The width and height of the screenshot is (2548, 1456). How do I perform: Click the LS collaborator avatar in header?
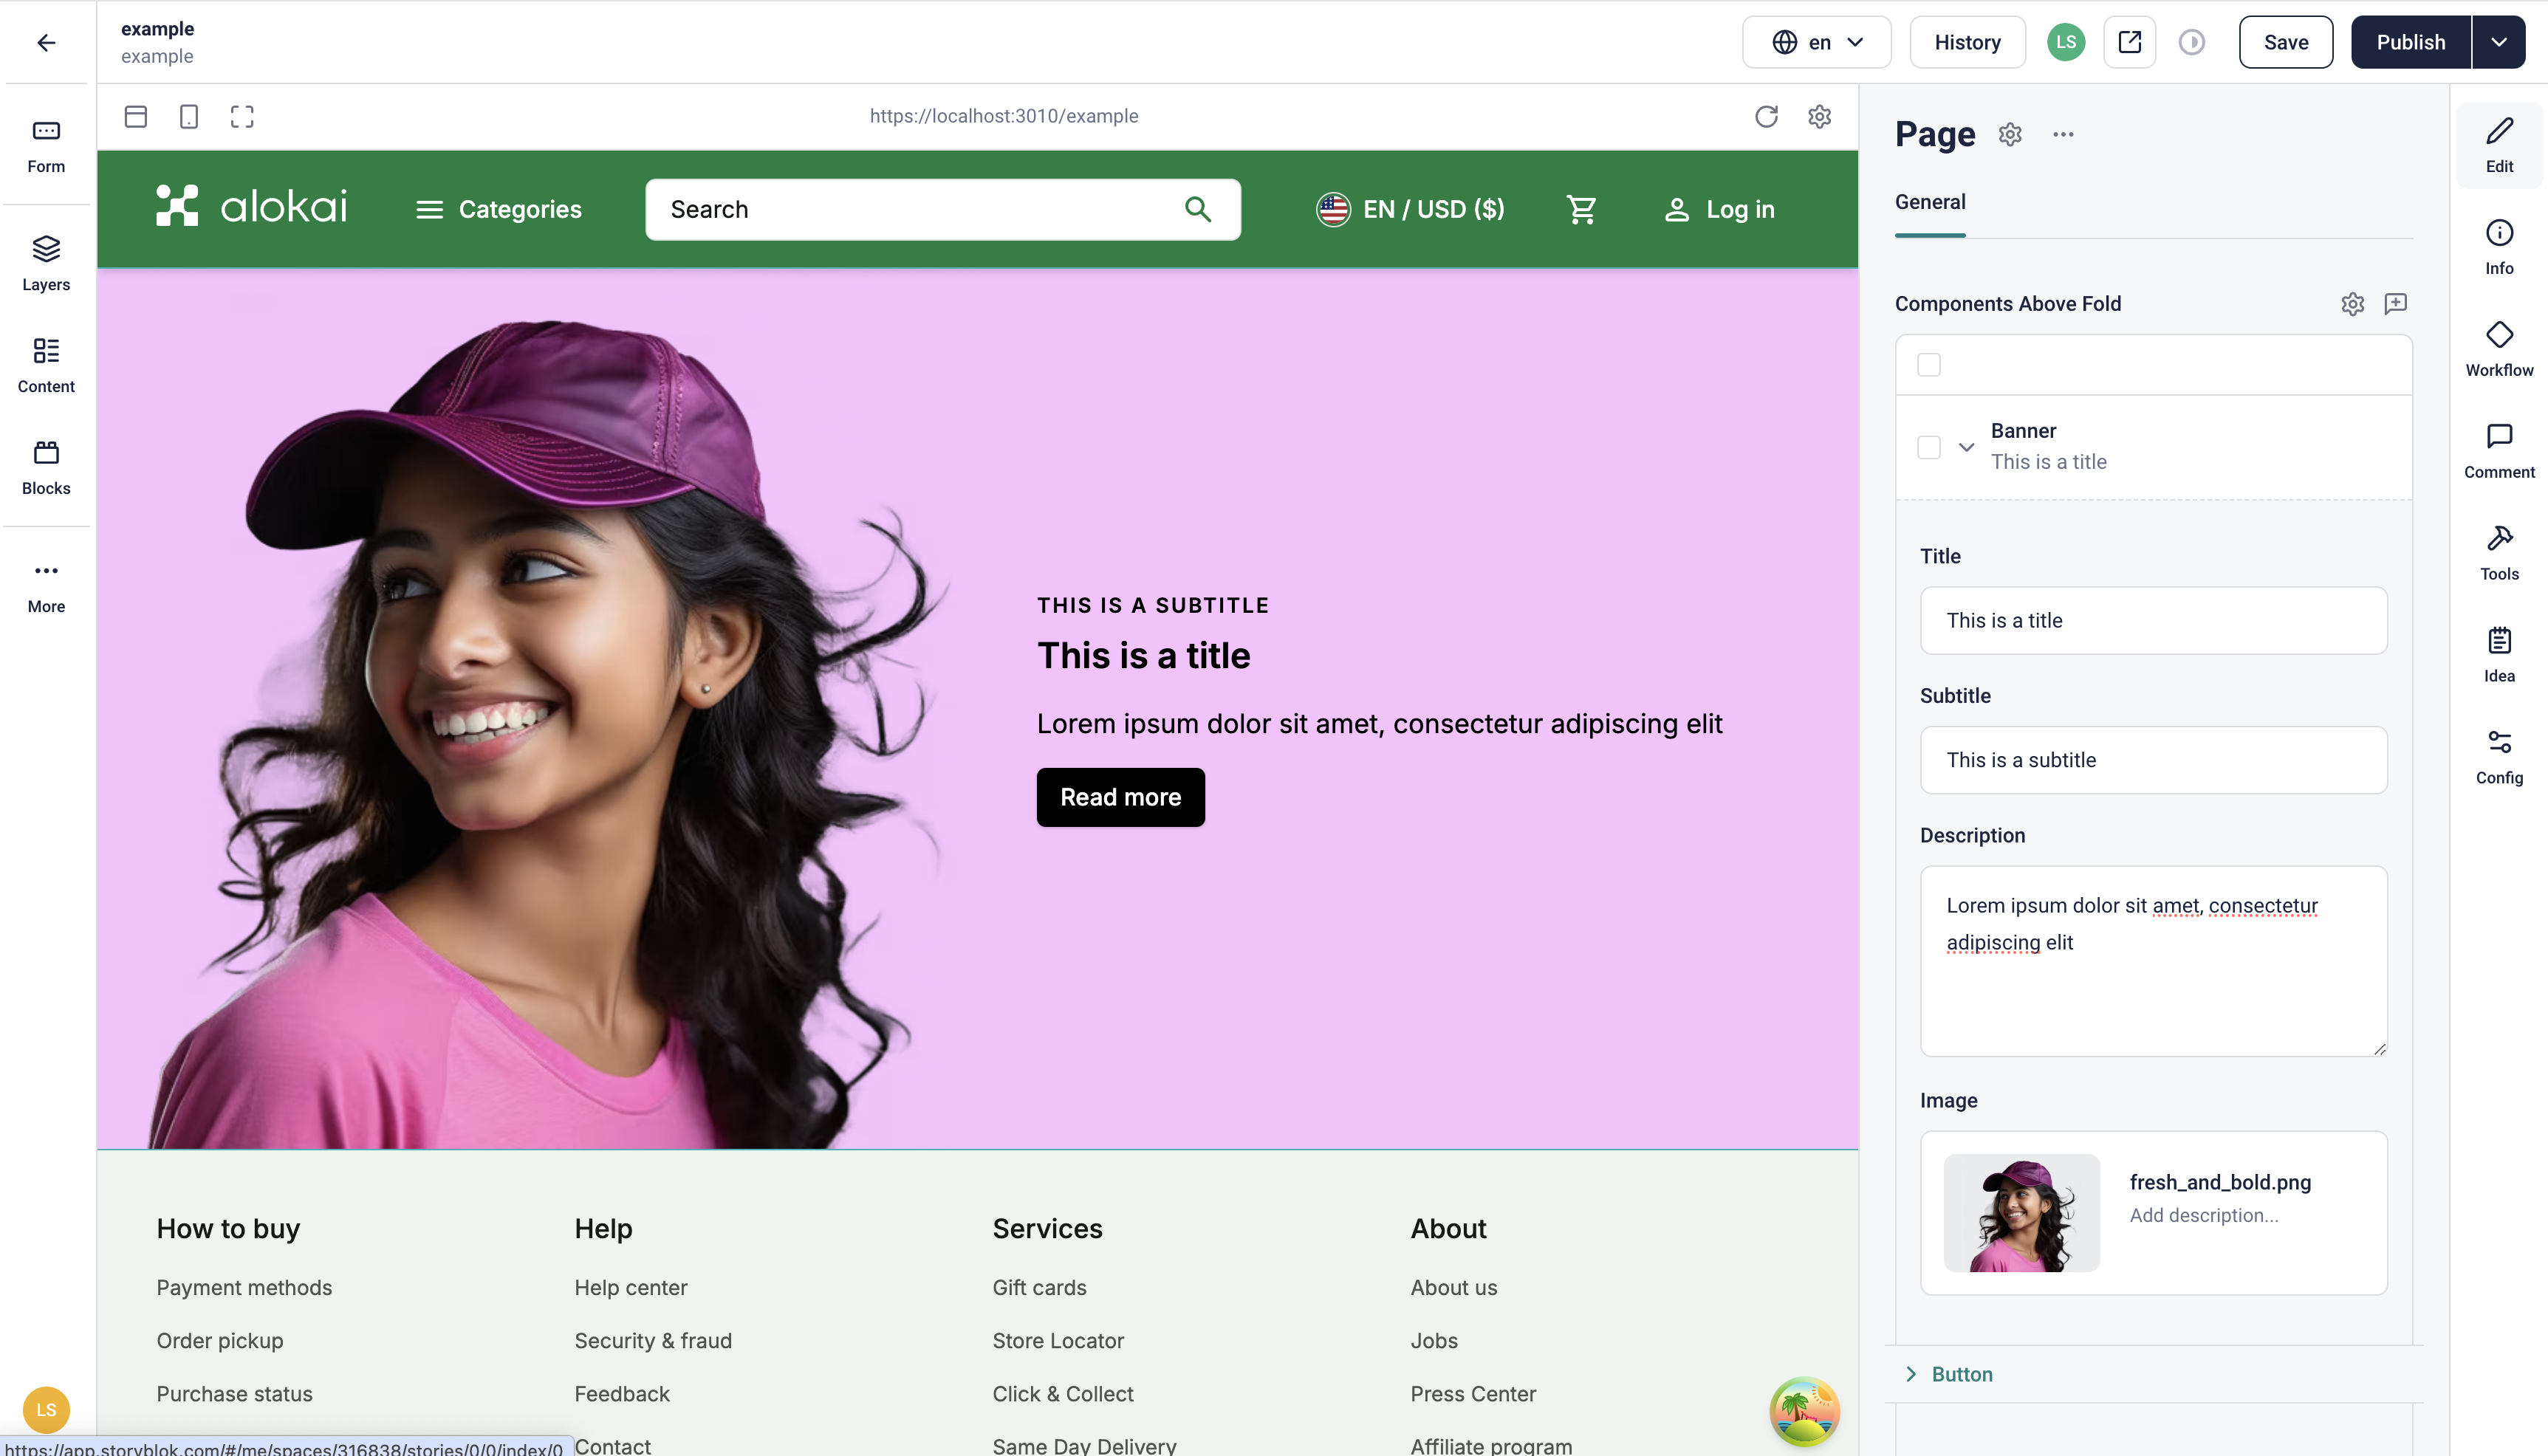click(x=2066, y=42)
